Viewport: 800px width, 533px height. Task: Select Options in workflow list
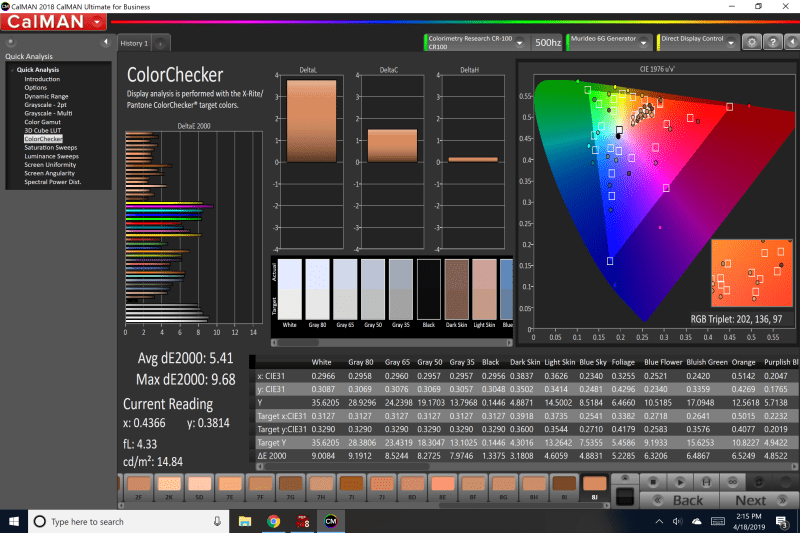point(35,88)
